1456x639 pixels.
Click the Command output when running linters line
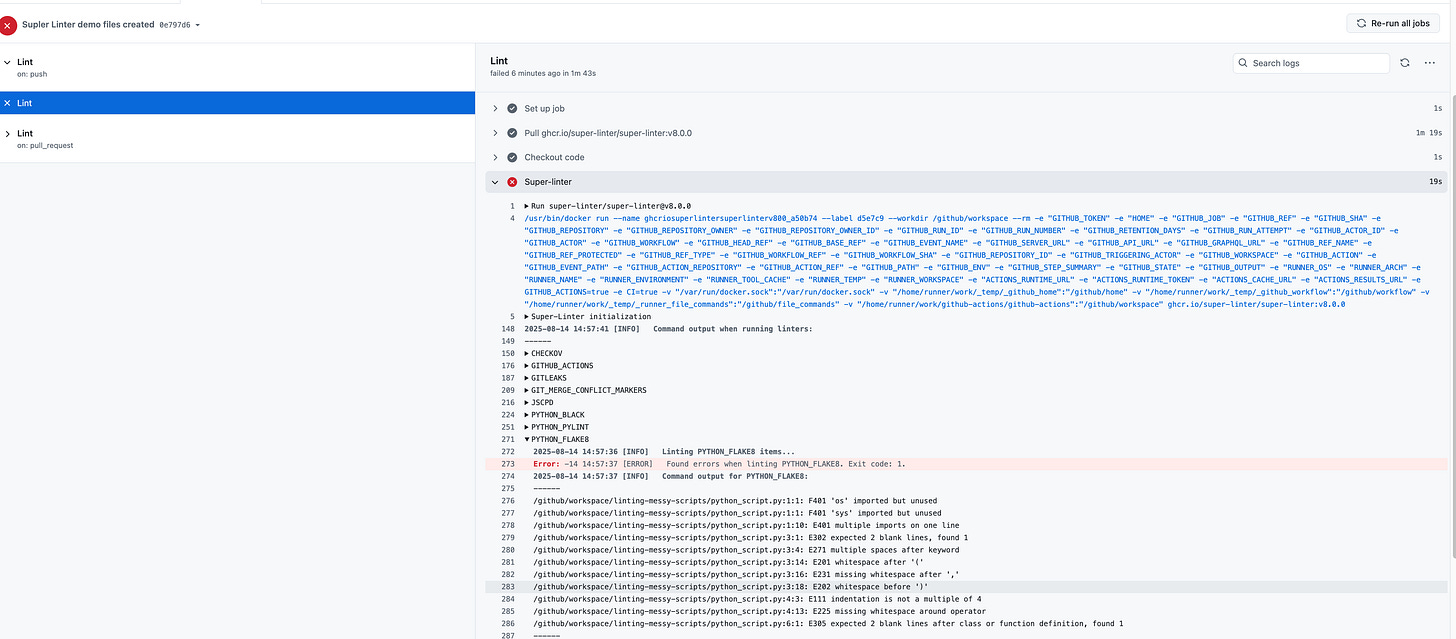669,329
